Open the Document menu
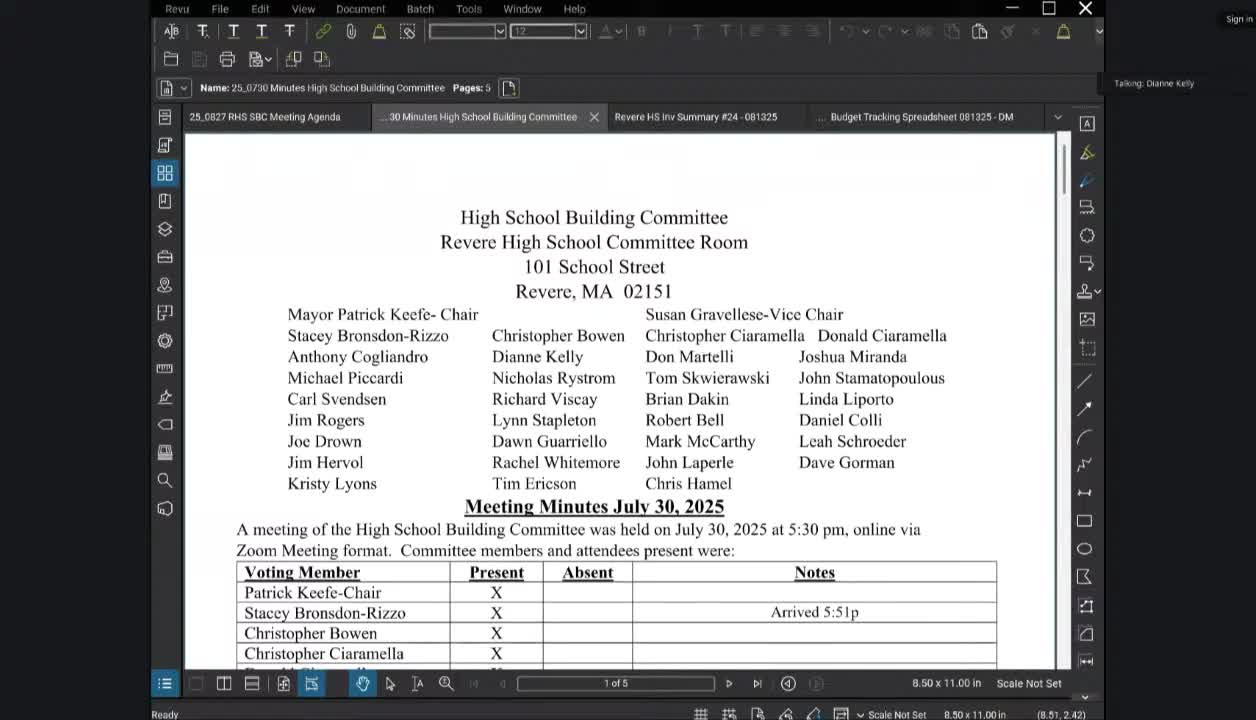 (x=360, y=9)
